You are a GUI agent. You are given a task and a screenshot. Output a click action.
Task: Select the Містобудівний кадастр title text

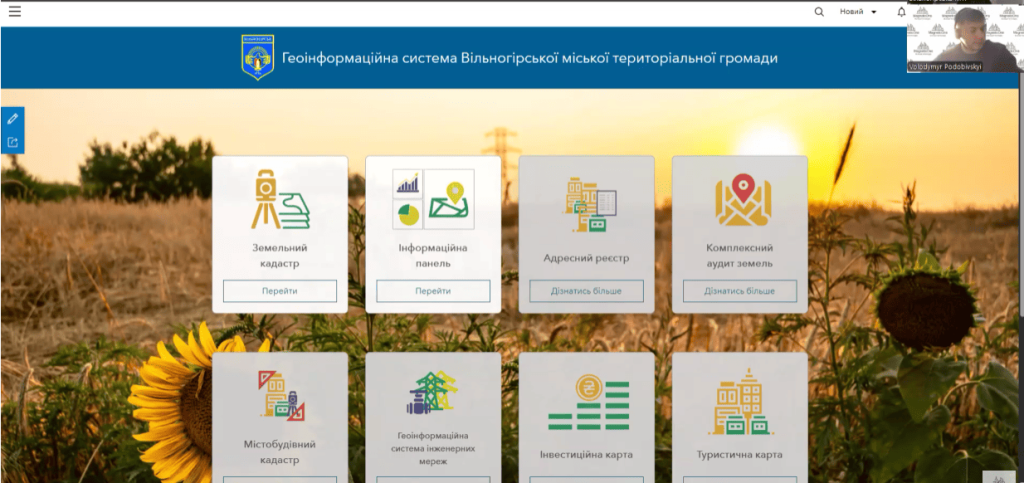[x=280, y=452]
